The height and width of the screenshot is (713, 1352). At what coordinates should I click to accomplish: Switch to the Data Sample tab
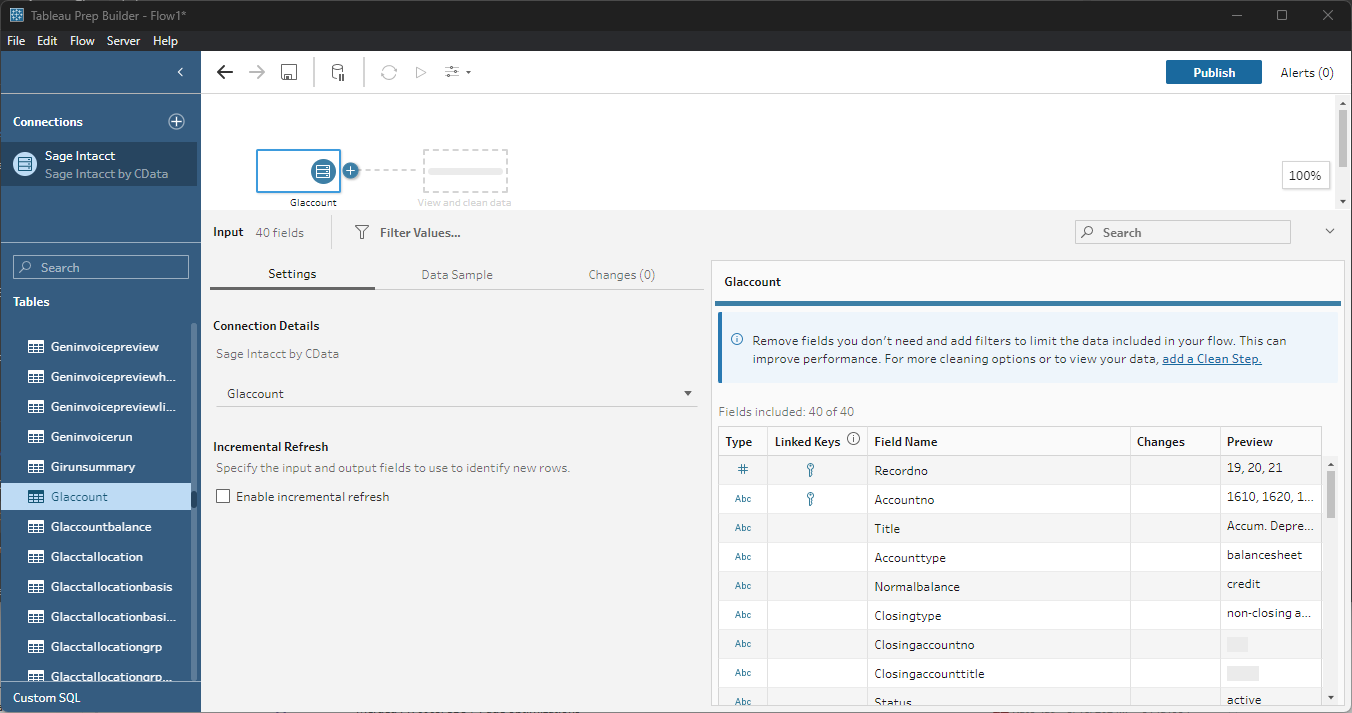point(457,275)
